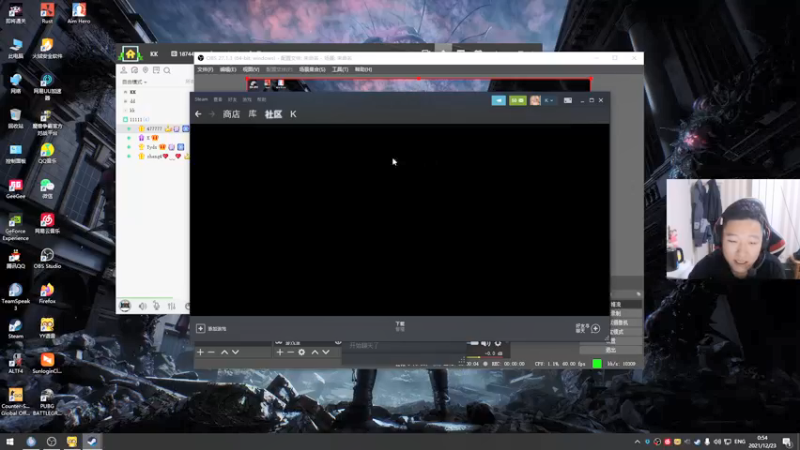This screenshot has height=450, width=800.
Task: Open the K profile tab in Steam
Action: pos(293,114)
